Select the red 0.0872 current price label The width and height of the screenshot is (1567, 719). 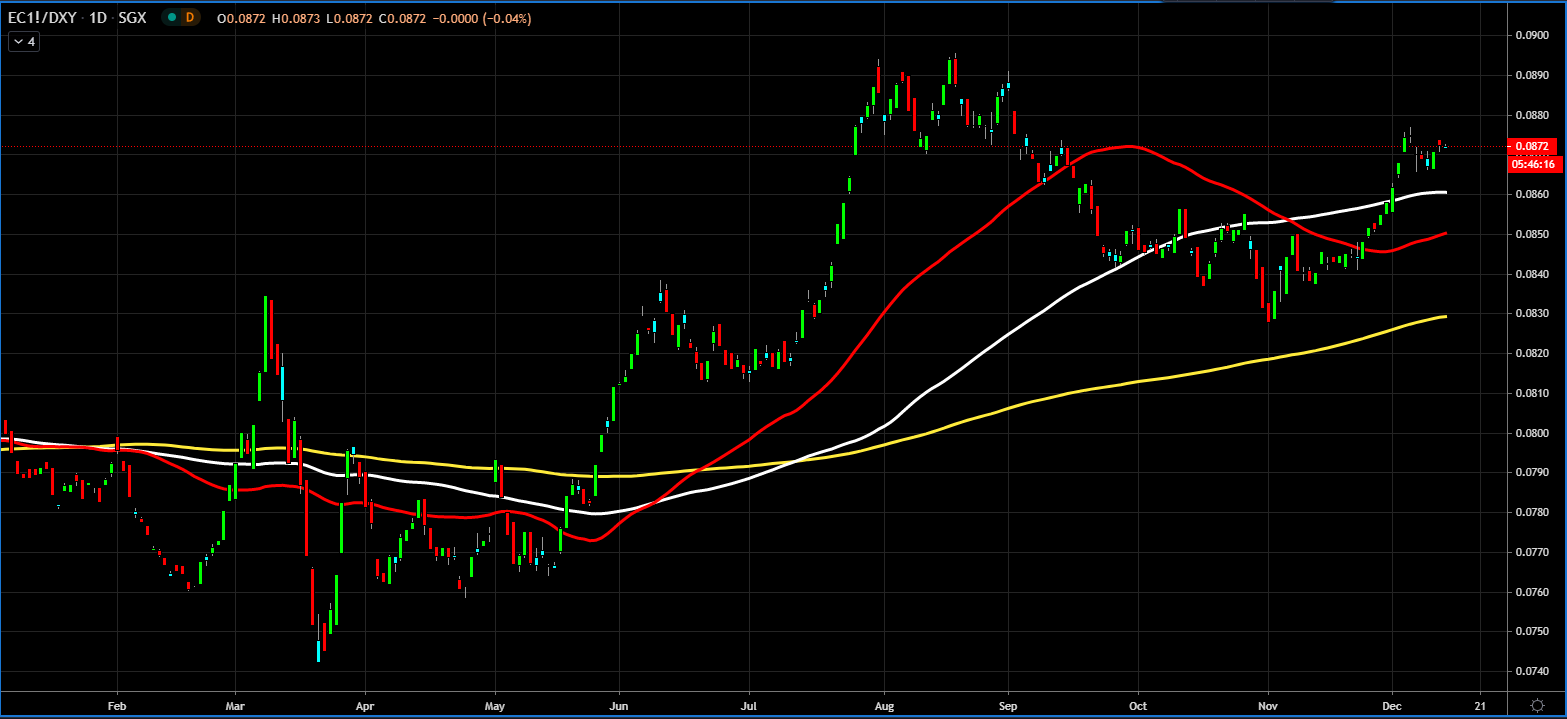(1531, 146)
